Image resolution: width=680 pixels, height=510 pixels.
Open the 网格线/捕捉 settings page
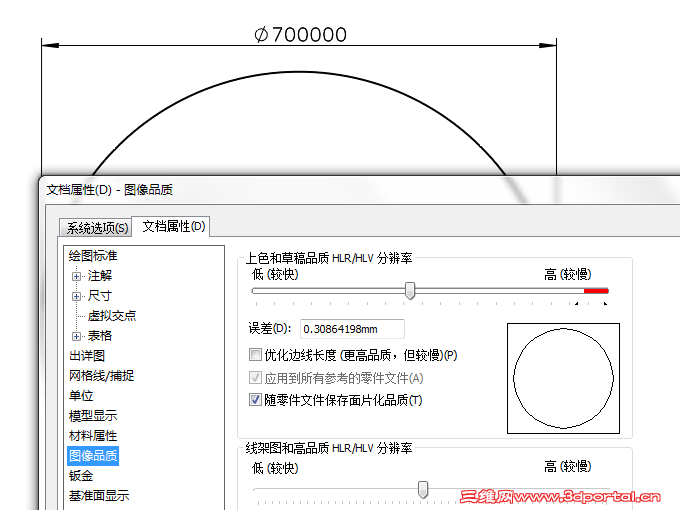(101, 376)
